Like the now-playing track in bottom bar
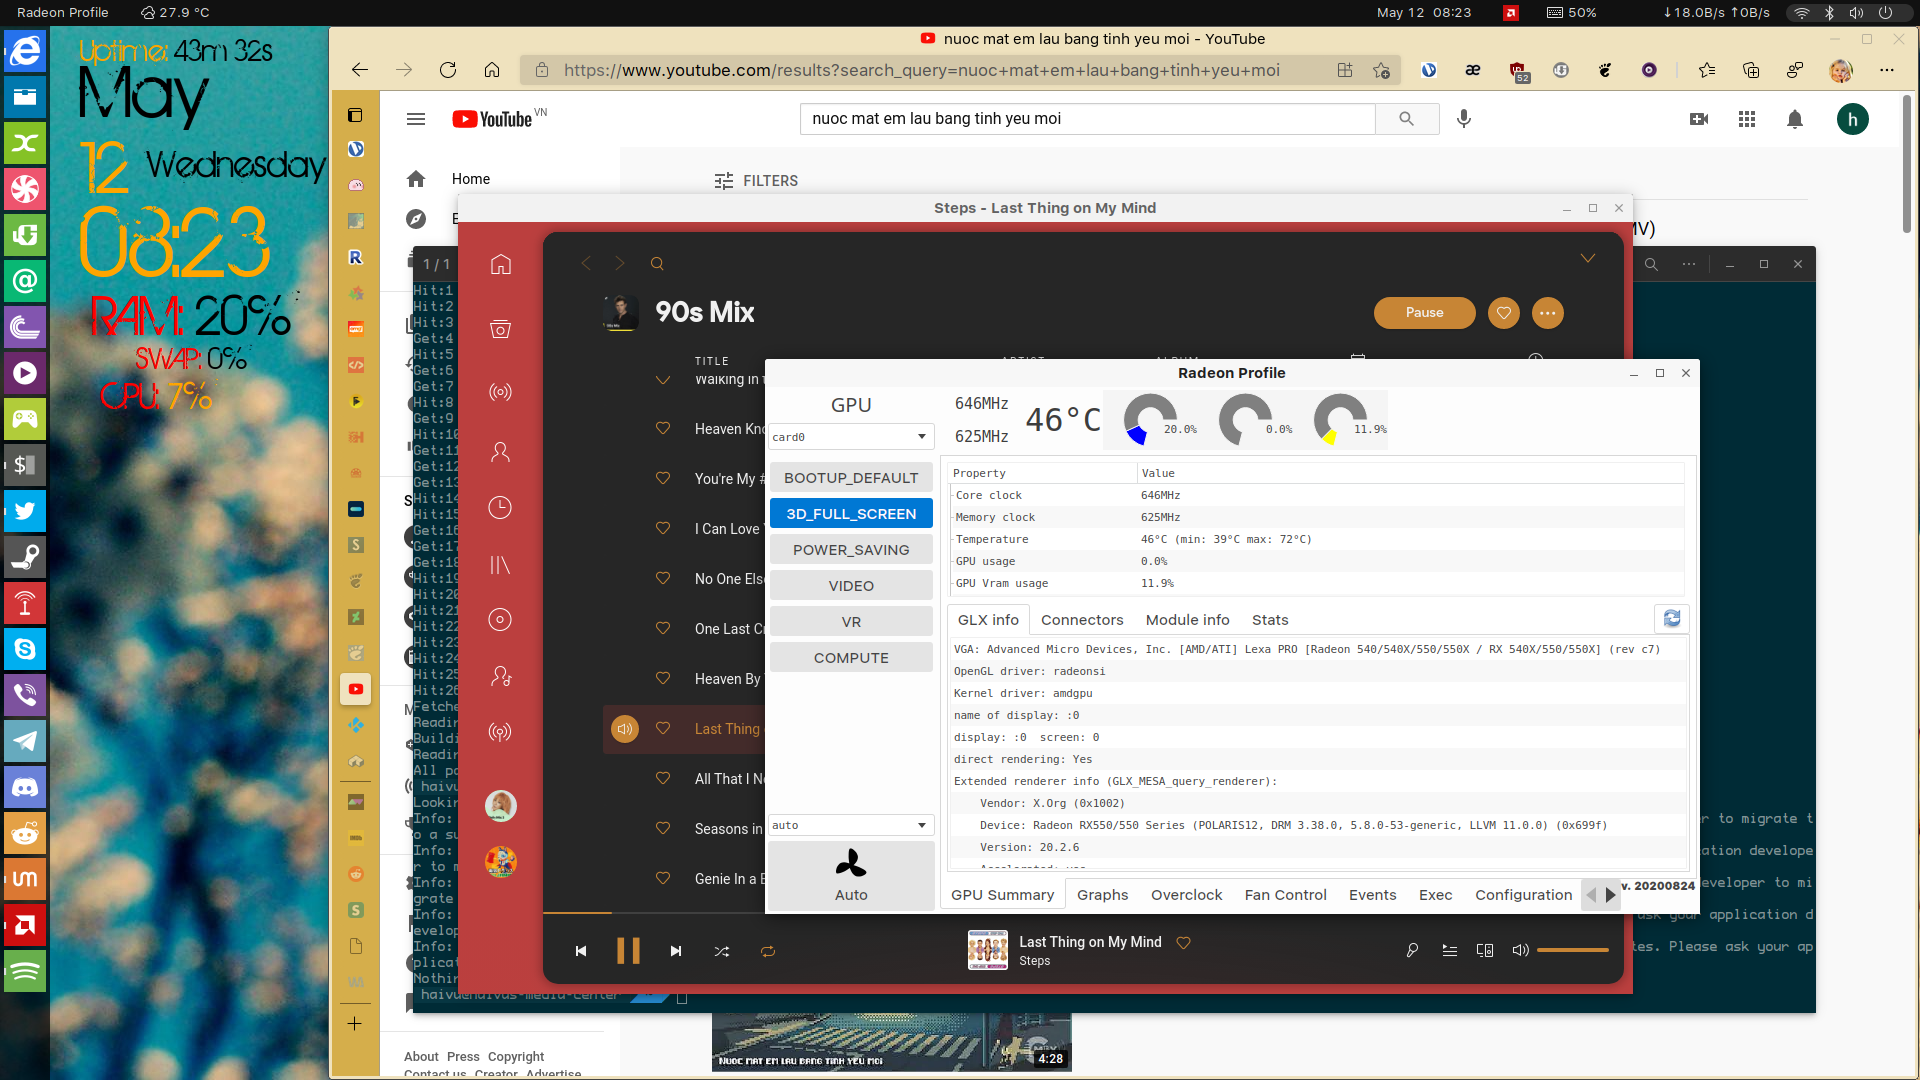Viewport: 1920px width, 1080px height. point(1184,942)
